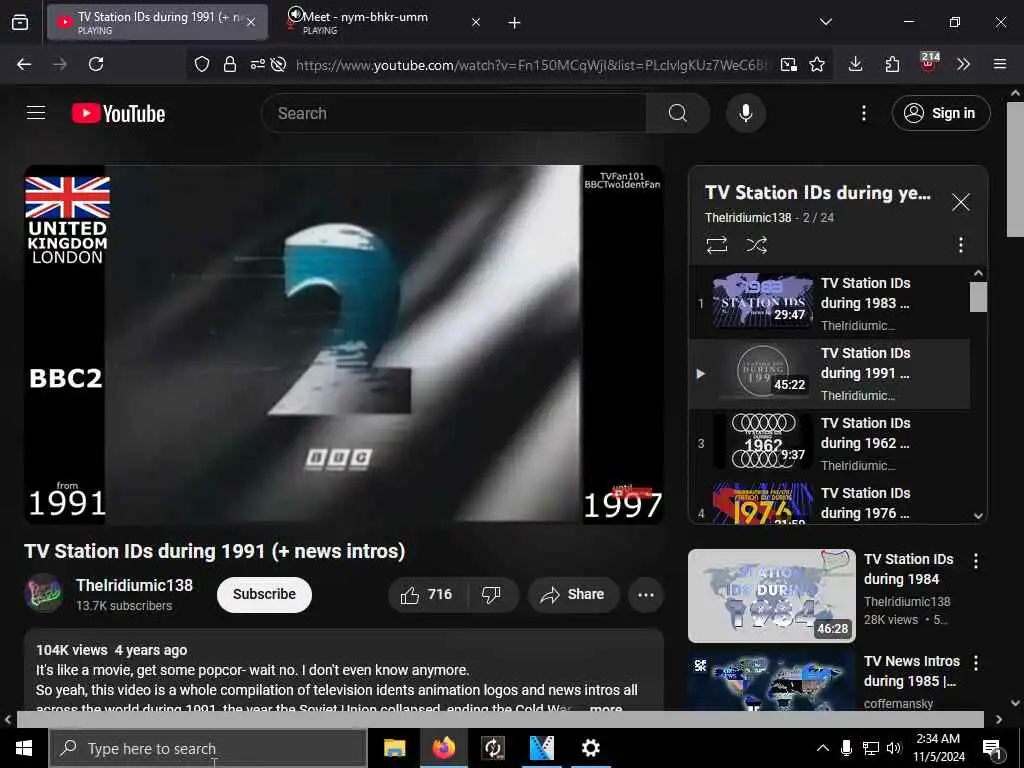Image resolution: width=1024 pixels, height=768 pixels.
Task: Open YouTube settings three-dot menu
Action: [863, 113]
